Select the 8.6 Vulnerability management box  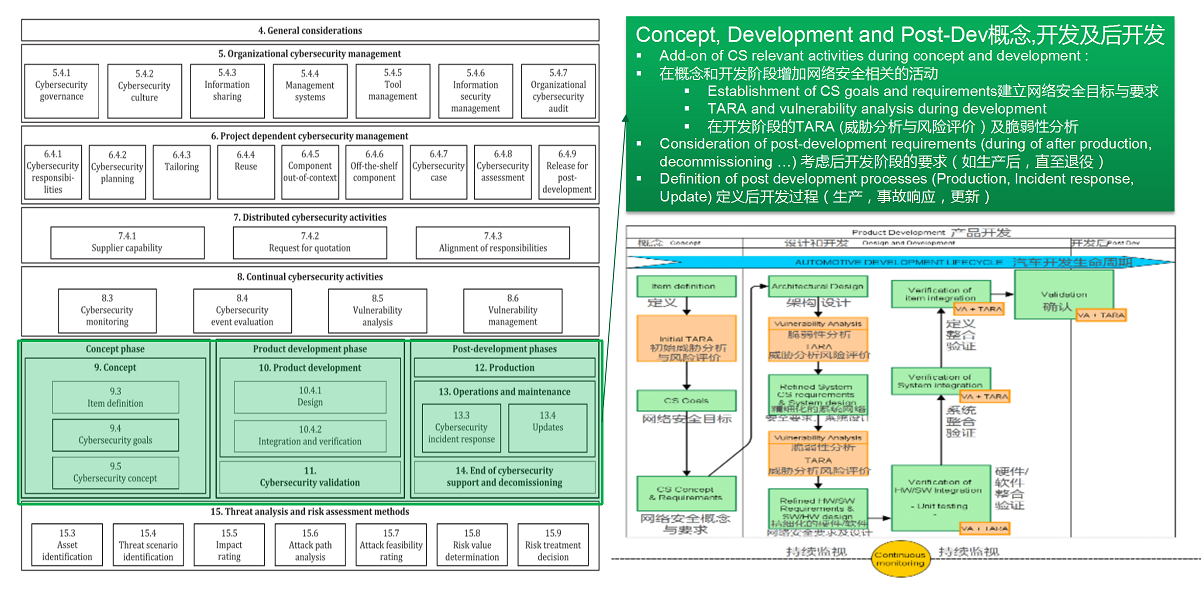[x=512, y=310]
